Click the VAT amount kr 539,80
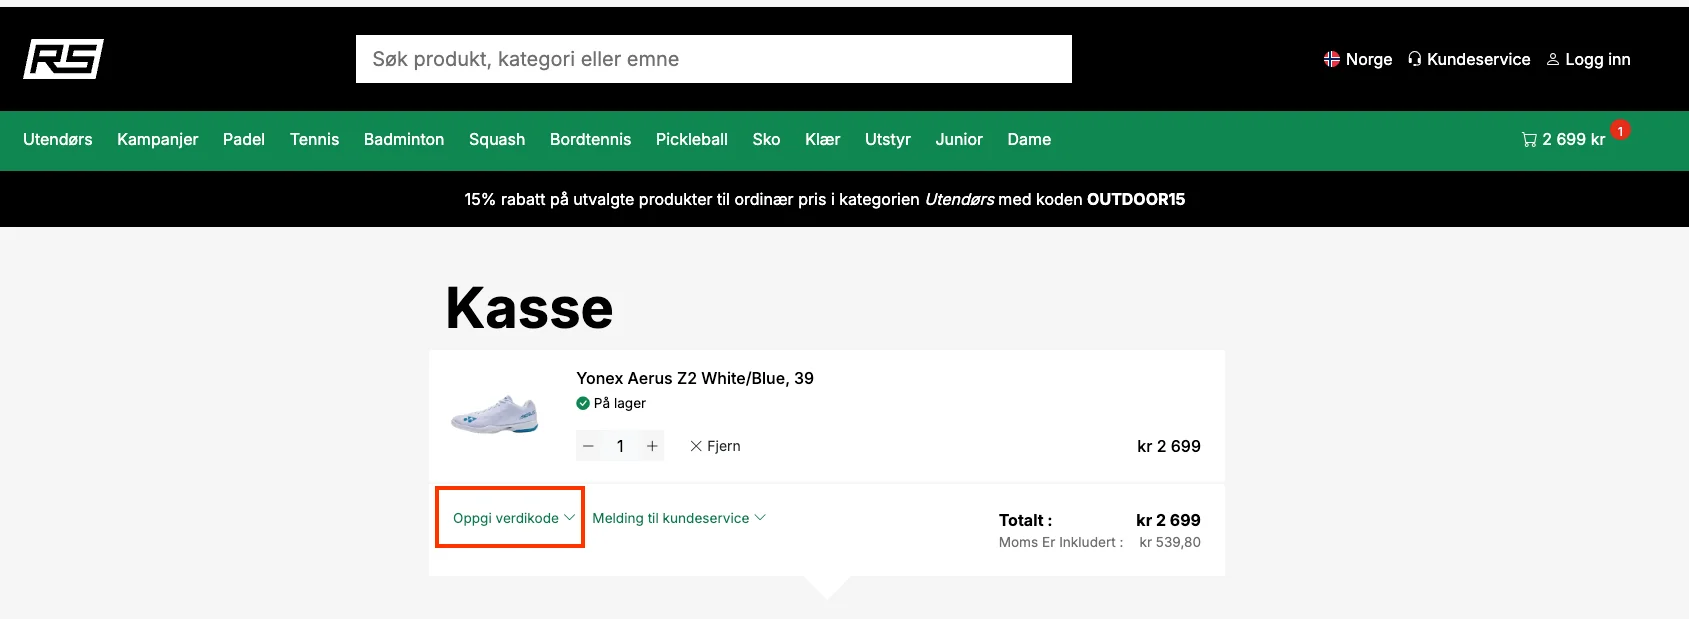Viewport: 1689px width, 619px height. (x=1170, y=542)
